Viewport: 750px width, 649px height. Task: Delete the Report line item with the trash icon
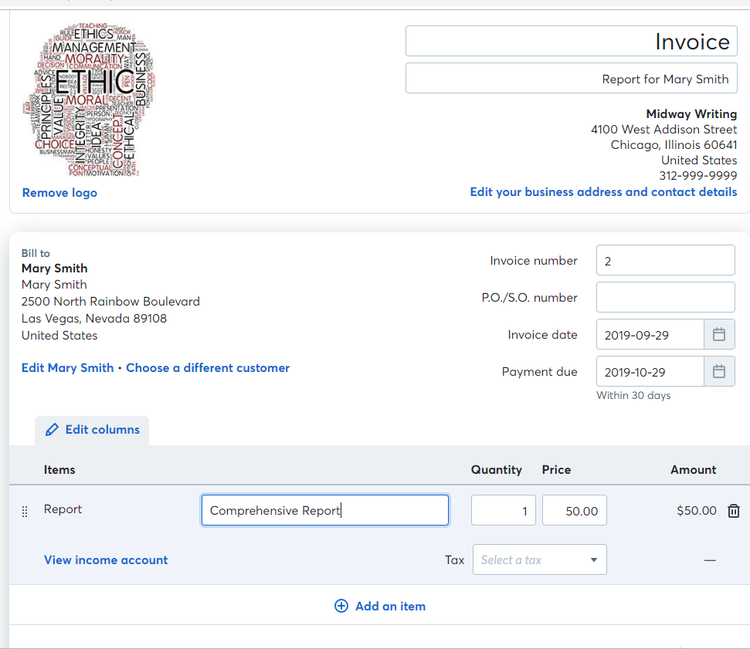(x=733, y=511)
